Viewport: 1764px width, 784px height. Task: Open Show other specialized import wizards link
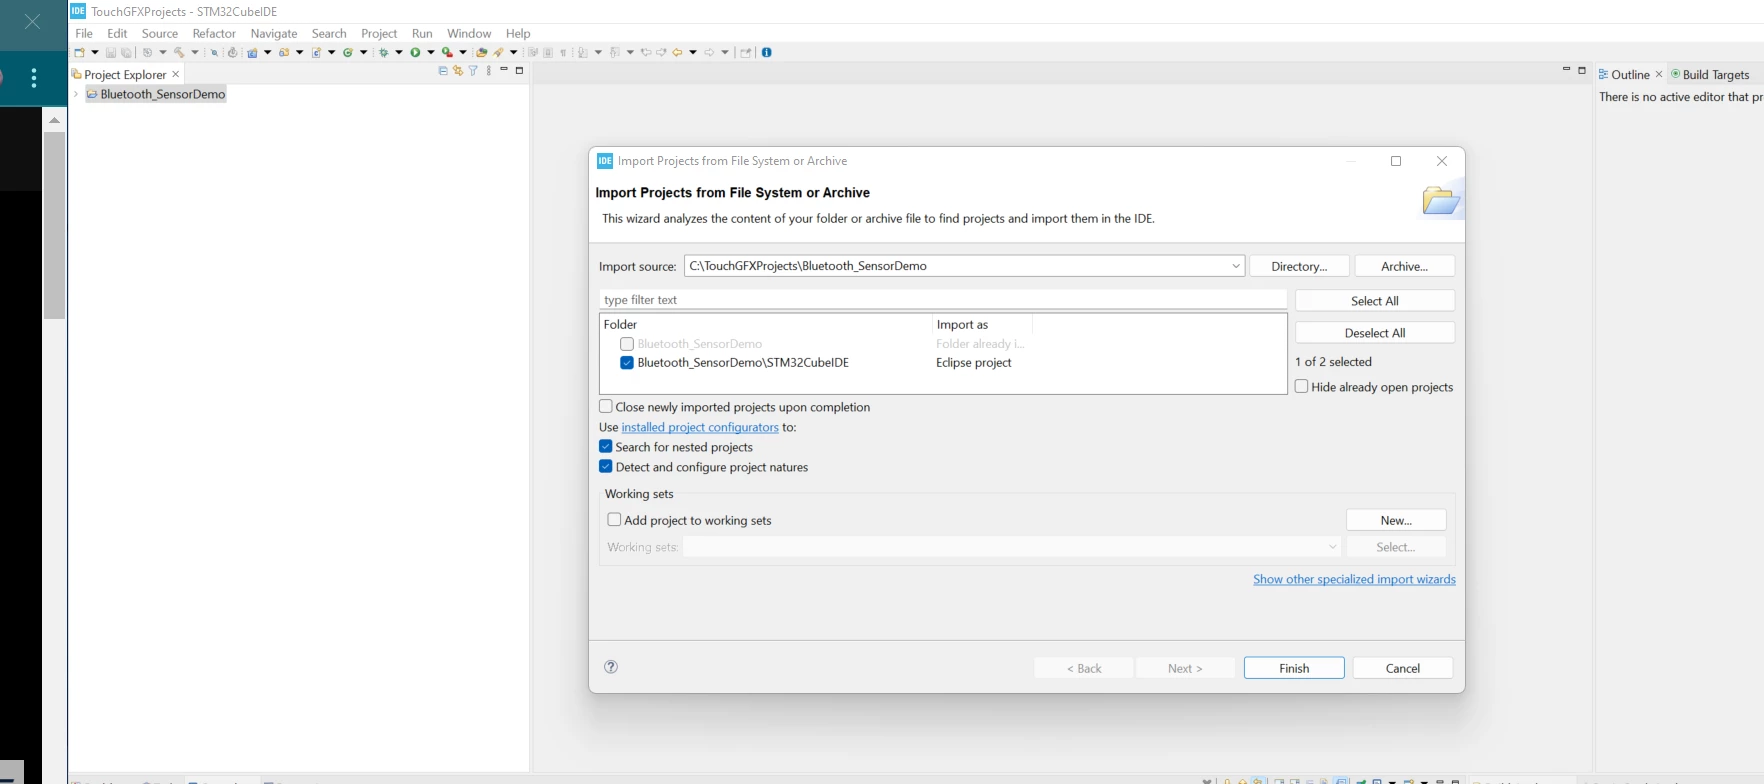(1354, 579)
